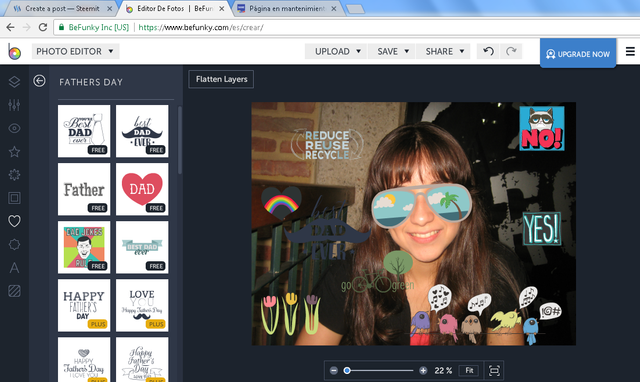Select the grumpy cat NO! sticker
Viewport: 640px width, 382px height.
coord(542,128)
